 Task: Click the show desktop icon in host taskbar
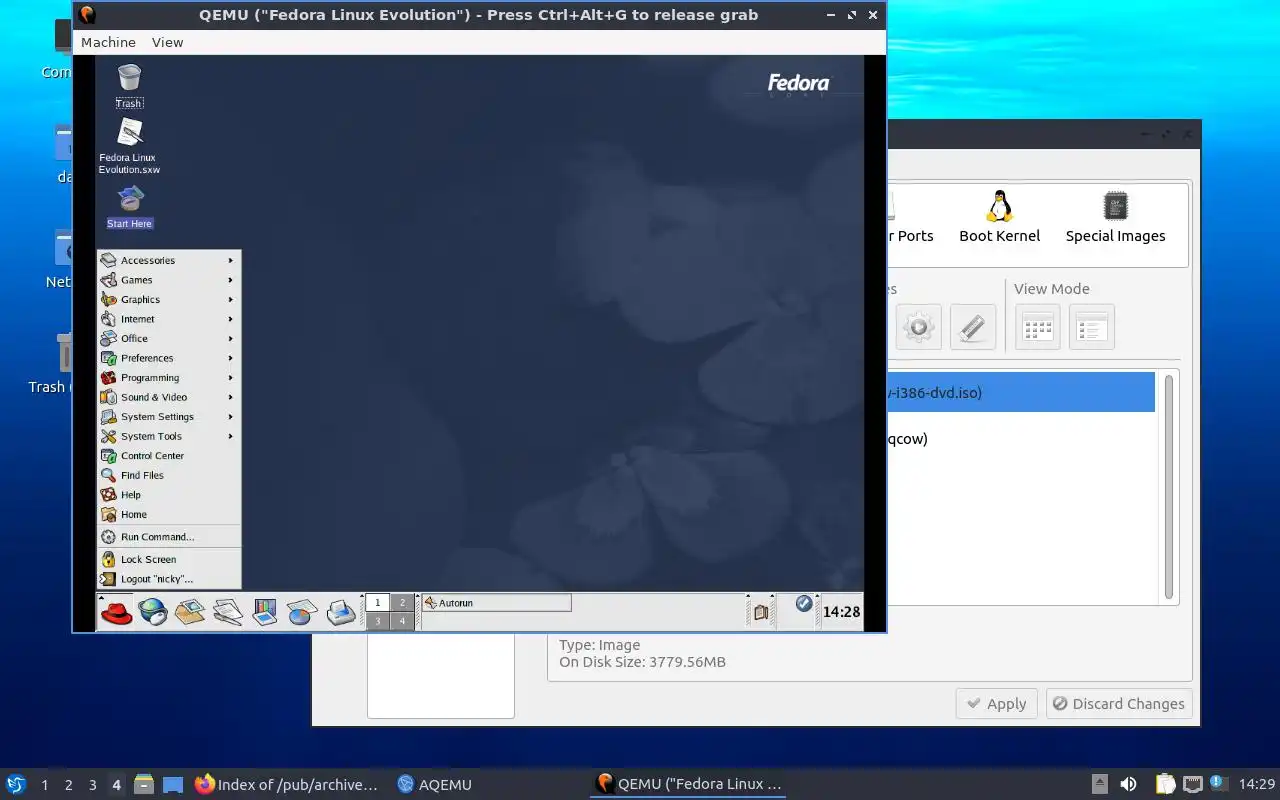click(173, 784)
